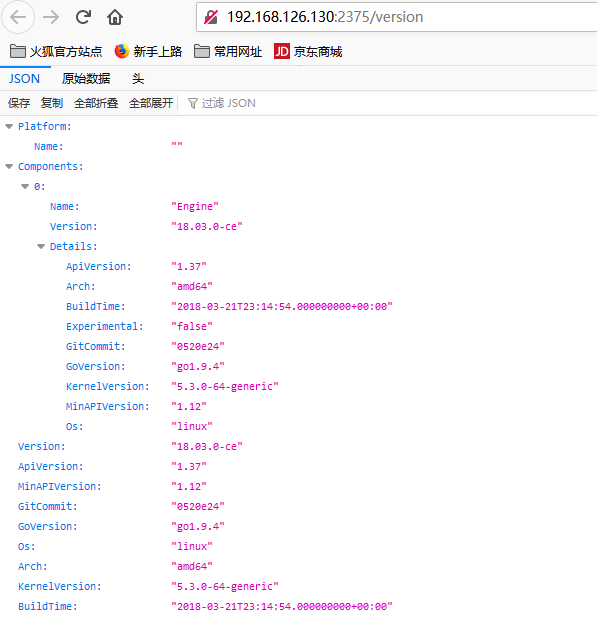
Task: Open the Firefox home page
Action: pos(115,17)
